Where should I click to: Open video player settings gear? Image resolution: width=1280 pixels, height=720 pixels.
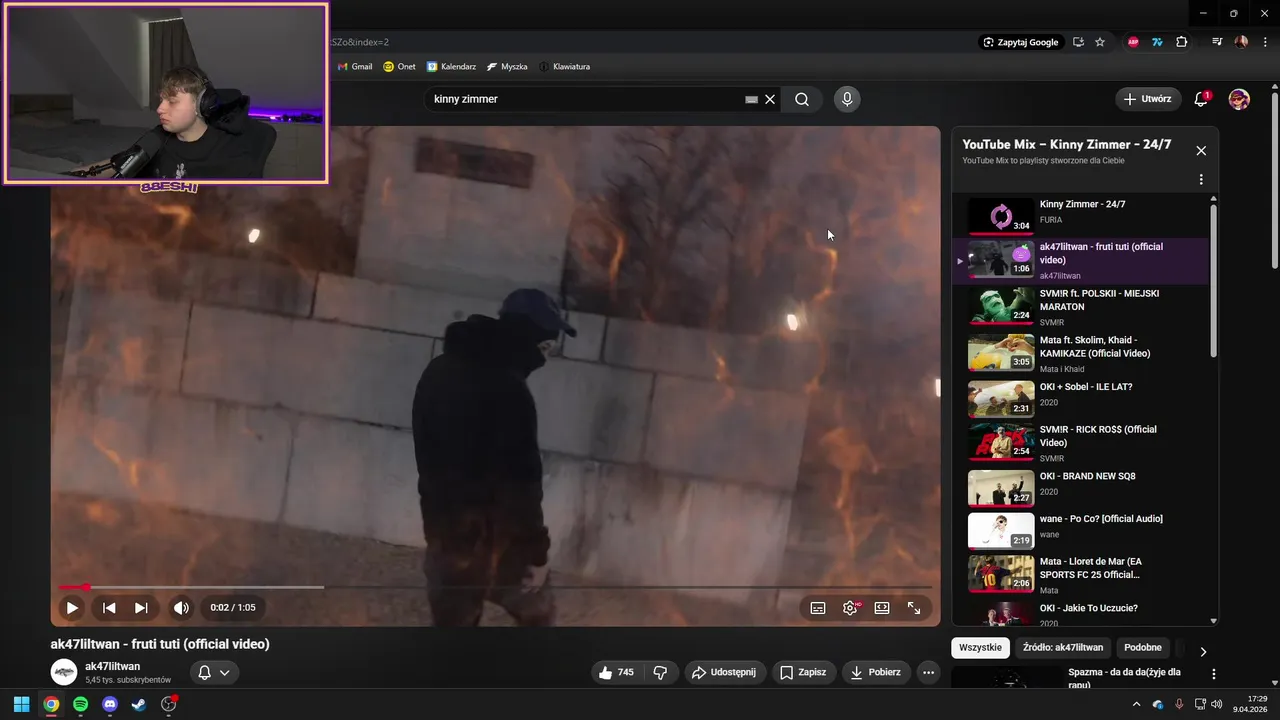pos(850,607)
